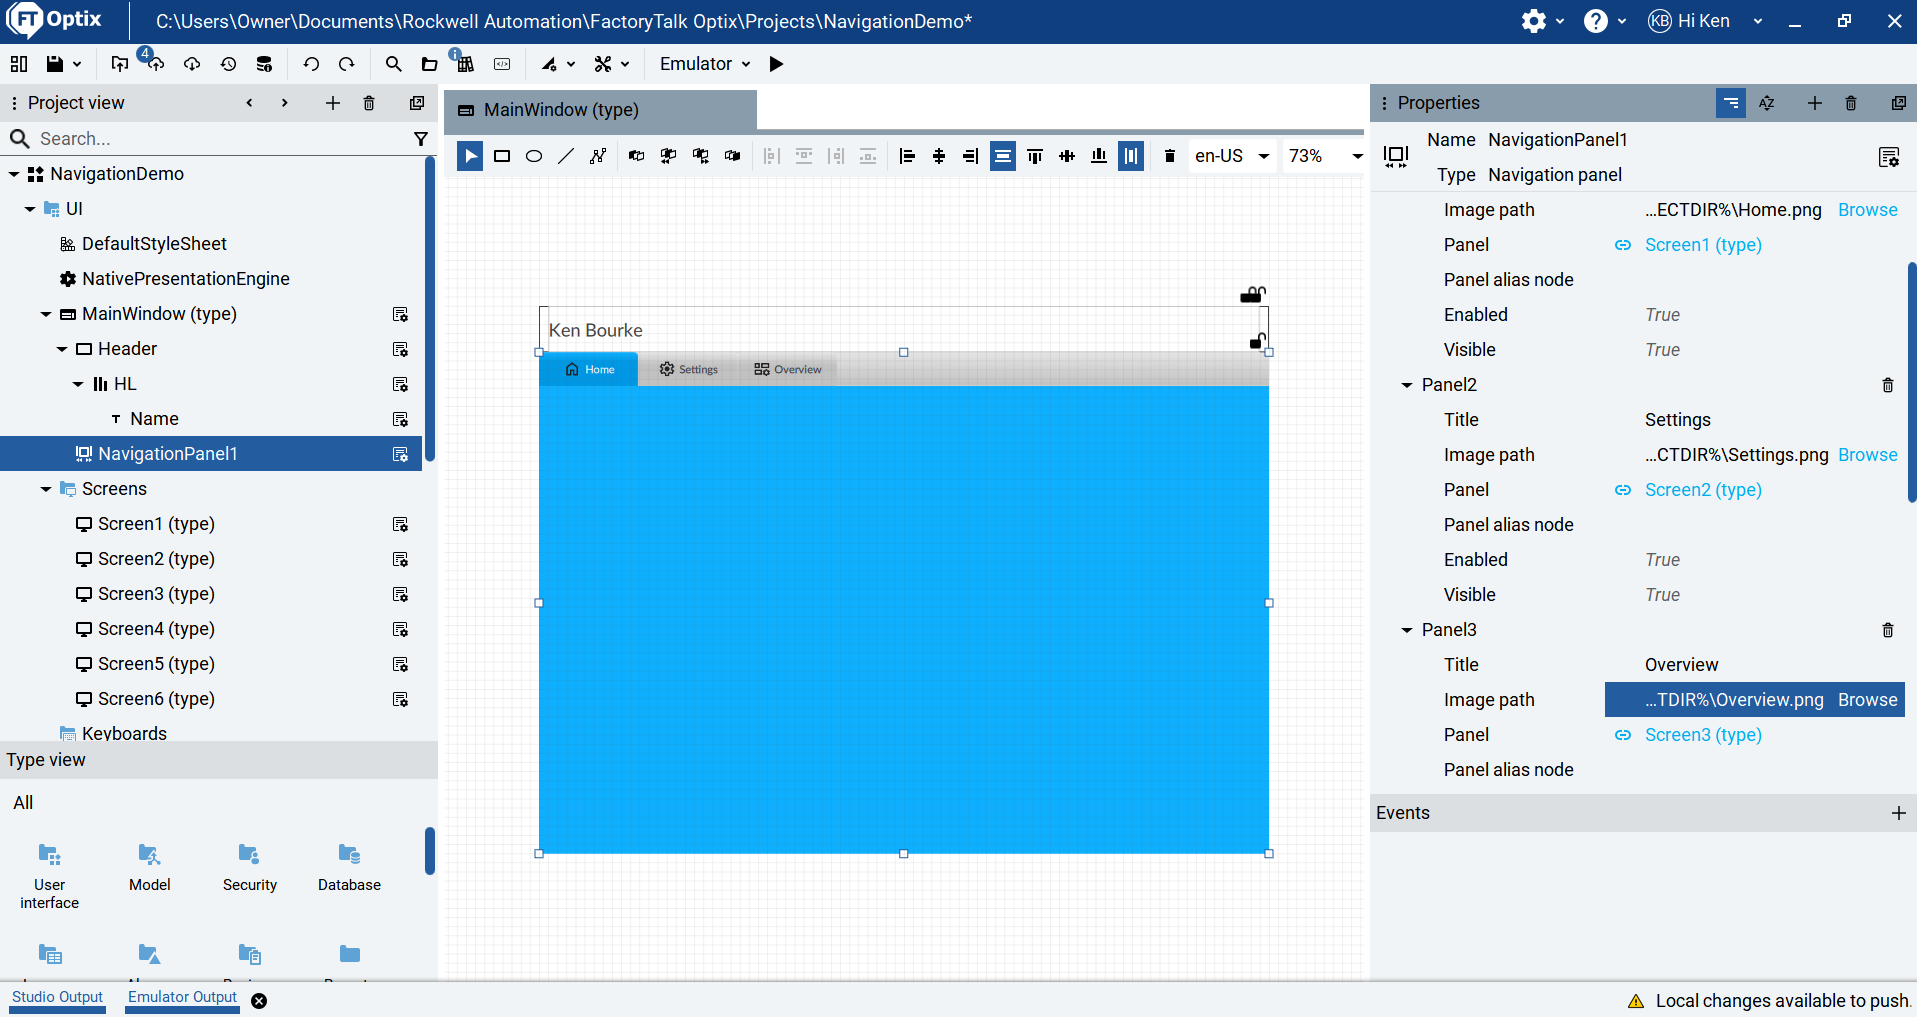Undo the last action
1917x1017 pixels.
(311, 64)
